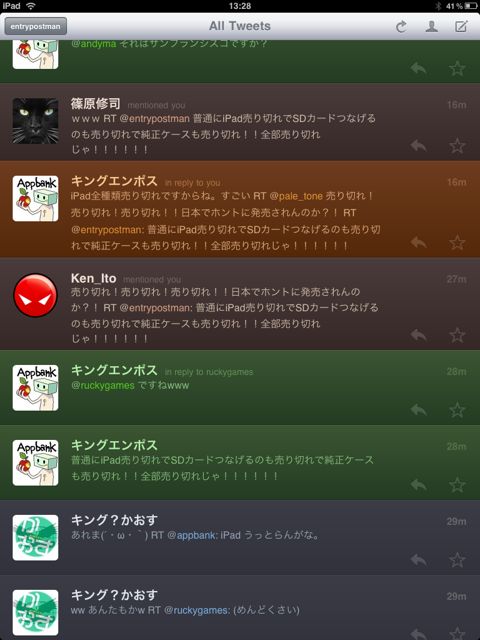Open the @appbank mention link
This screenshot has width=480, height=640.
tap(192, 535)
